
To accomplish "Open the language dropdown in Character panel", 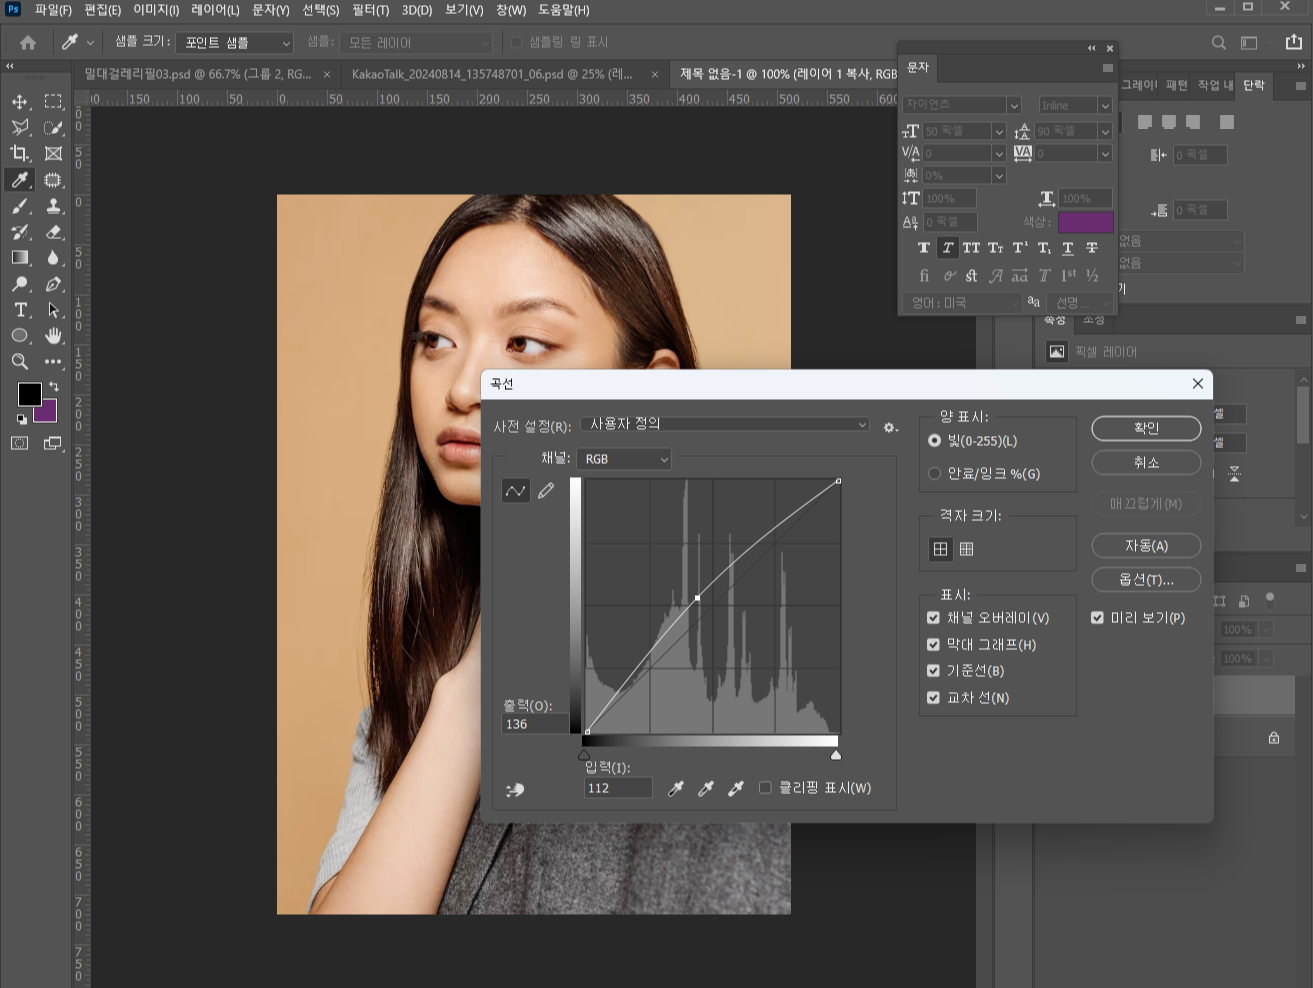I will click(x=961, y=303).
